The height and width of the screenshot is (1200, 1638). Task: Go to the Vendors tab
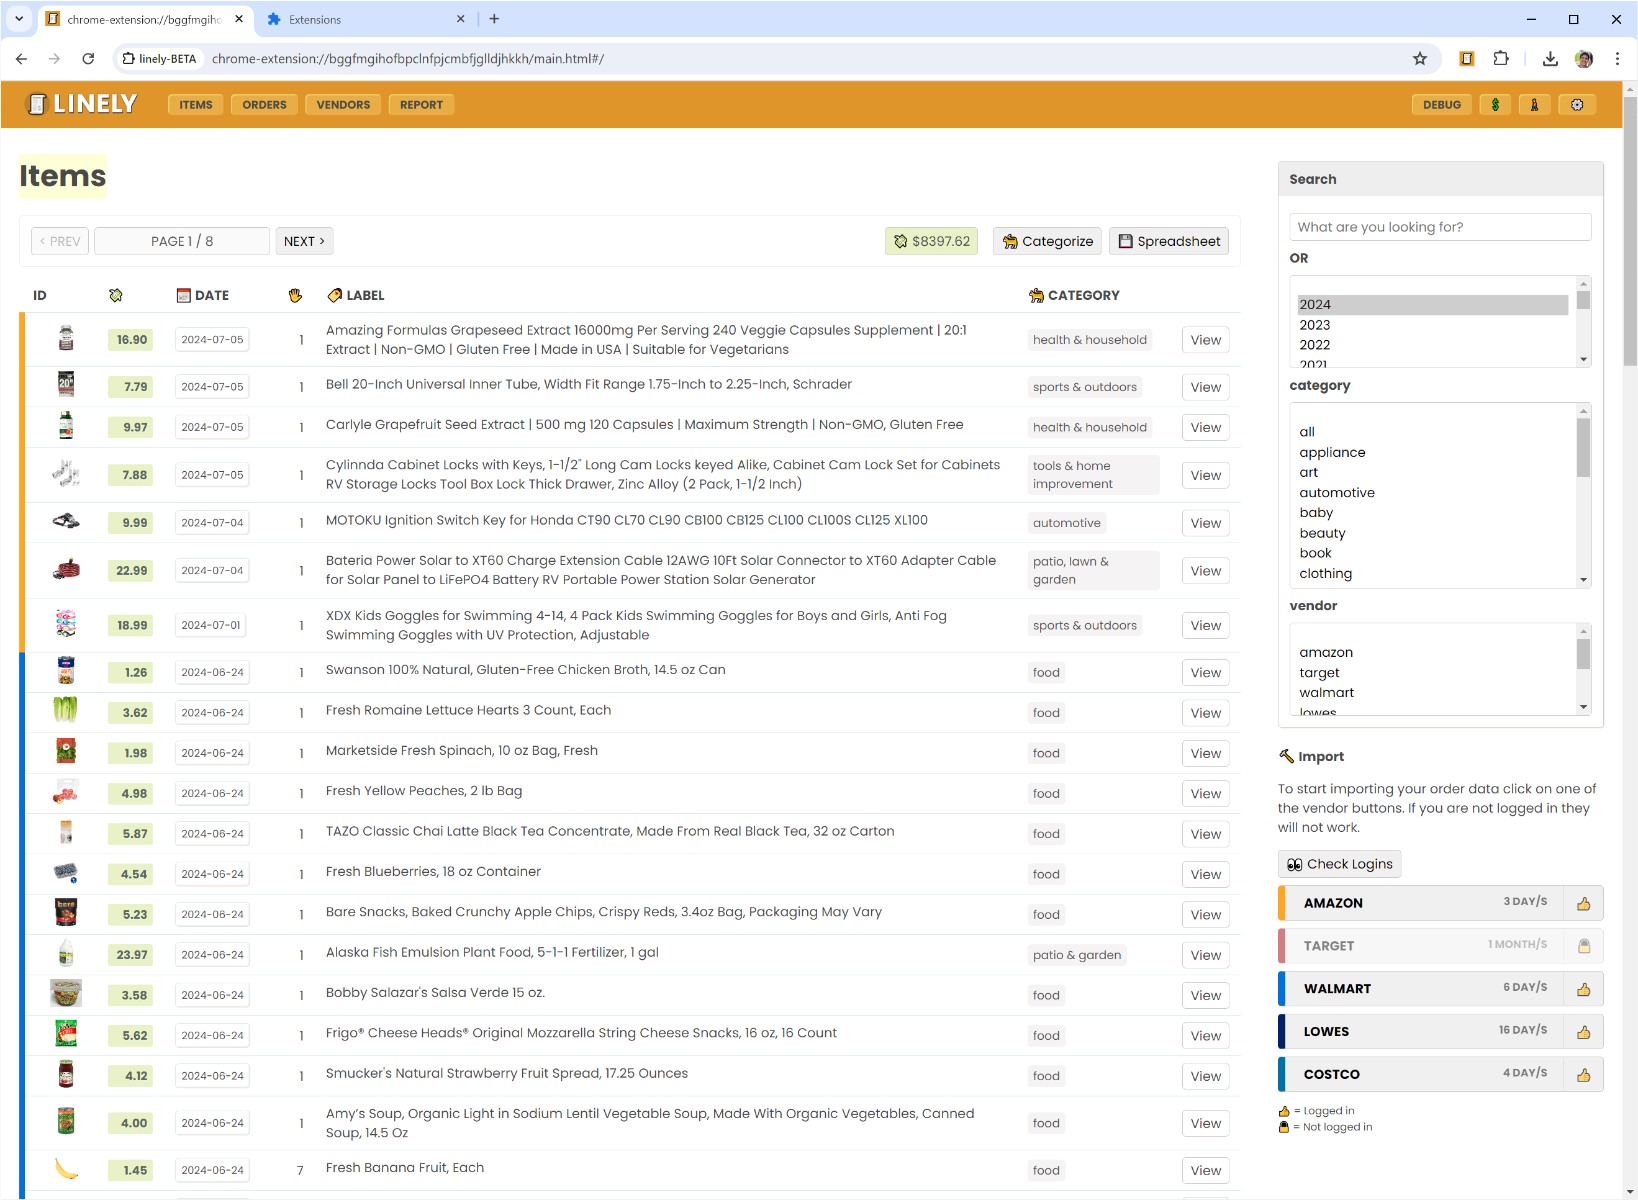[x=343, y=105]
